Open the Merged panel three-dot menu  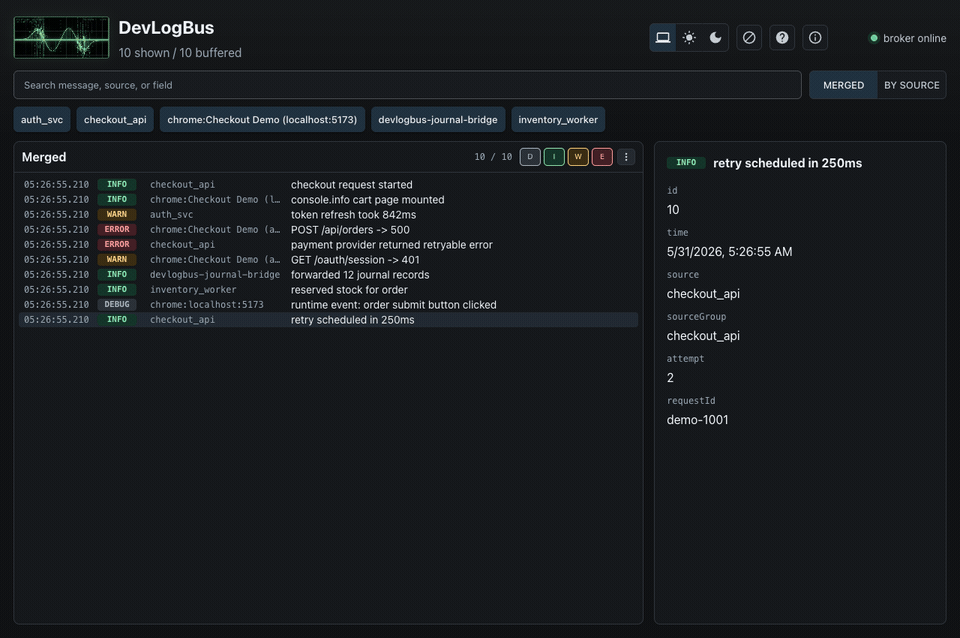[626, 157]
